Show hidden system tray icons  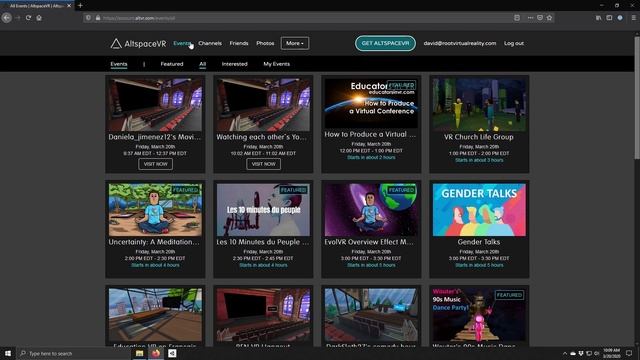[x=565, y=353]
